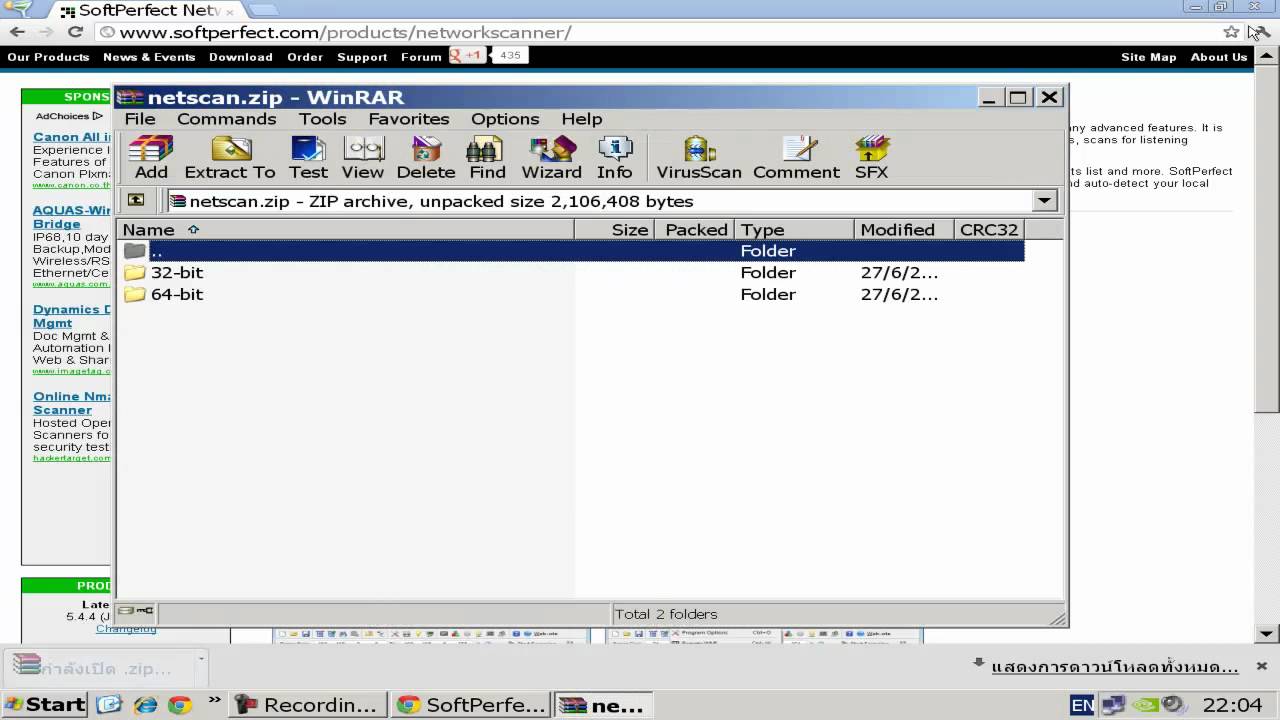The width and height of the screenshot is (1280, 720).
Task: Sort by the CRC32 column header
Action: [989, 230]
